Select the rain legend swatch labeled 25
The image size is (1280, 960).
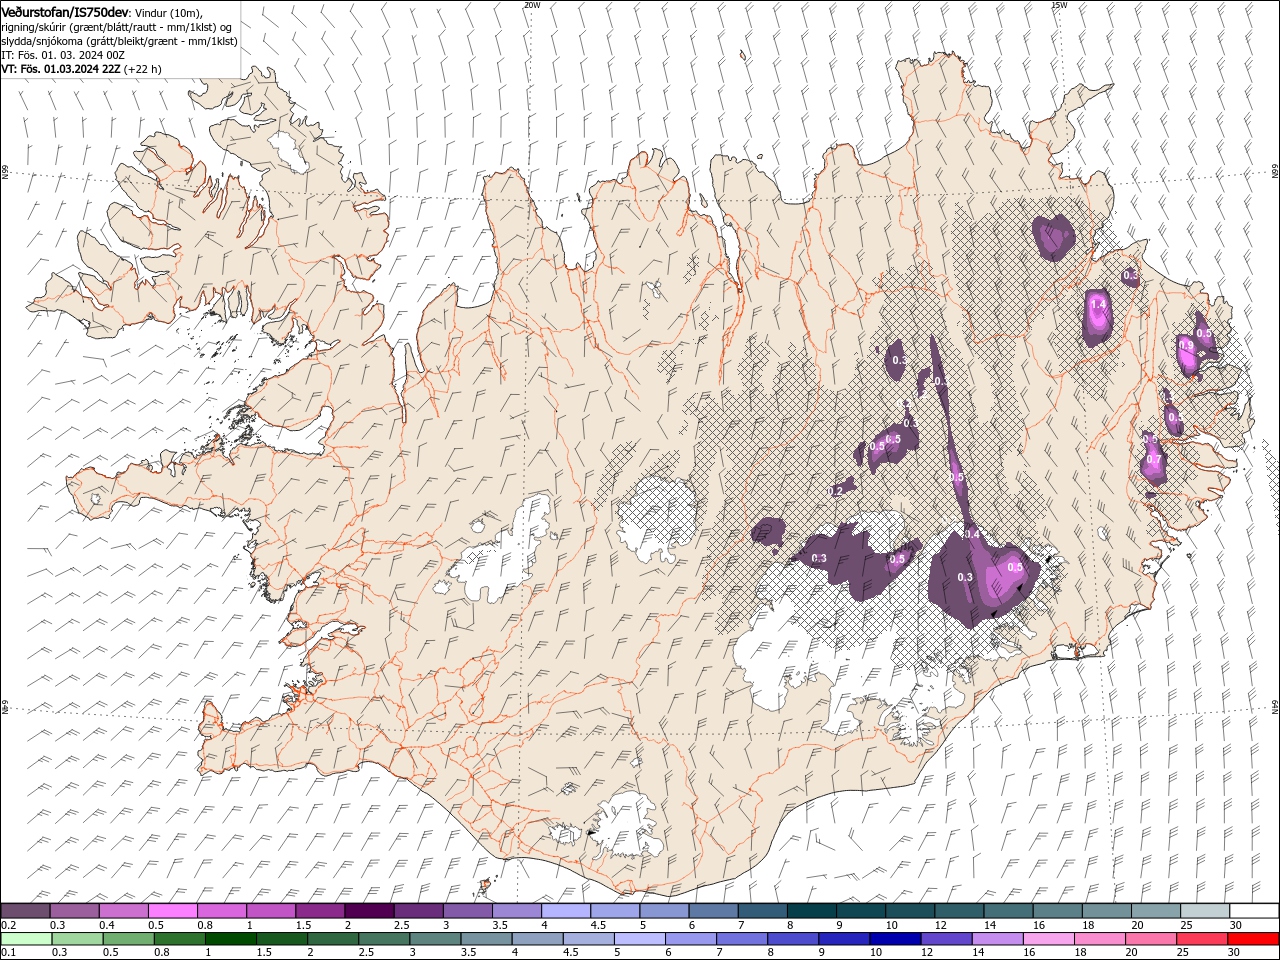click(x=1201, y=939)
